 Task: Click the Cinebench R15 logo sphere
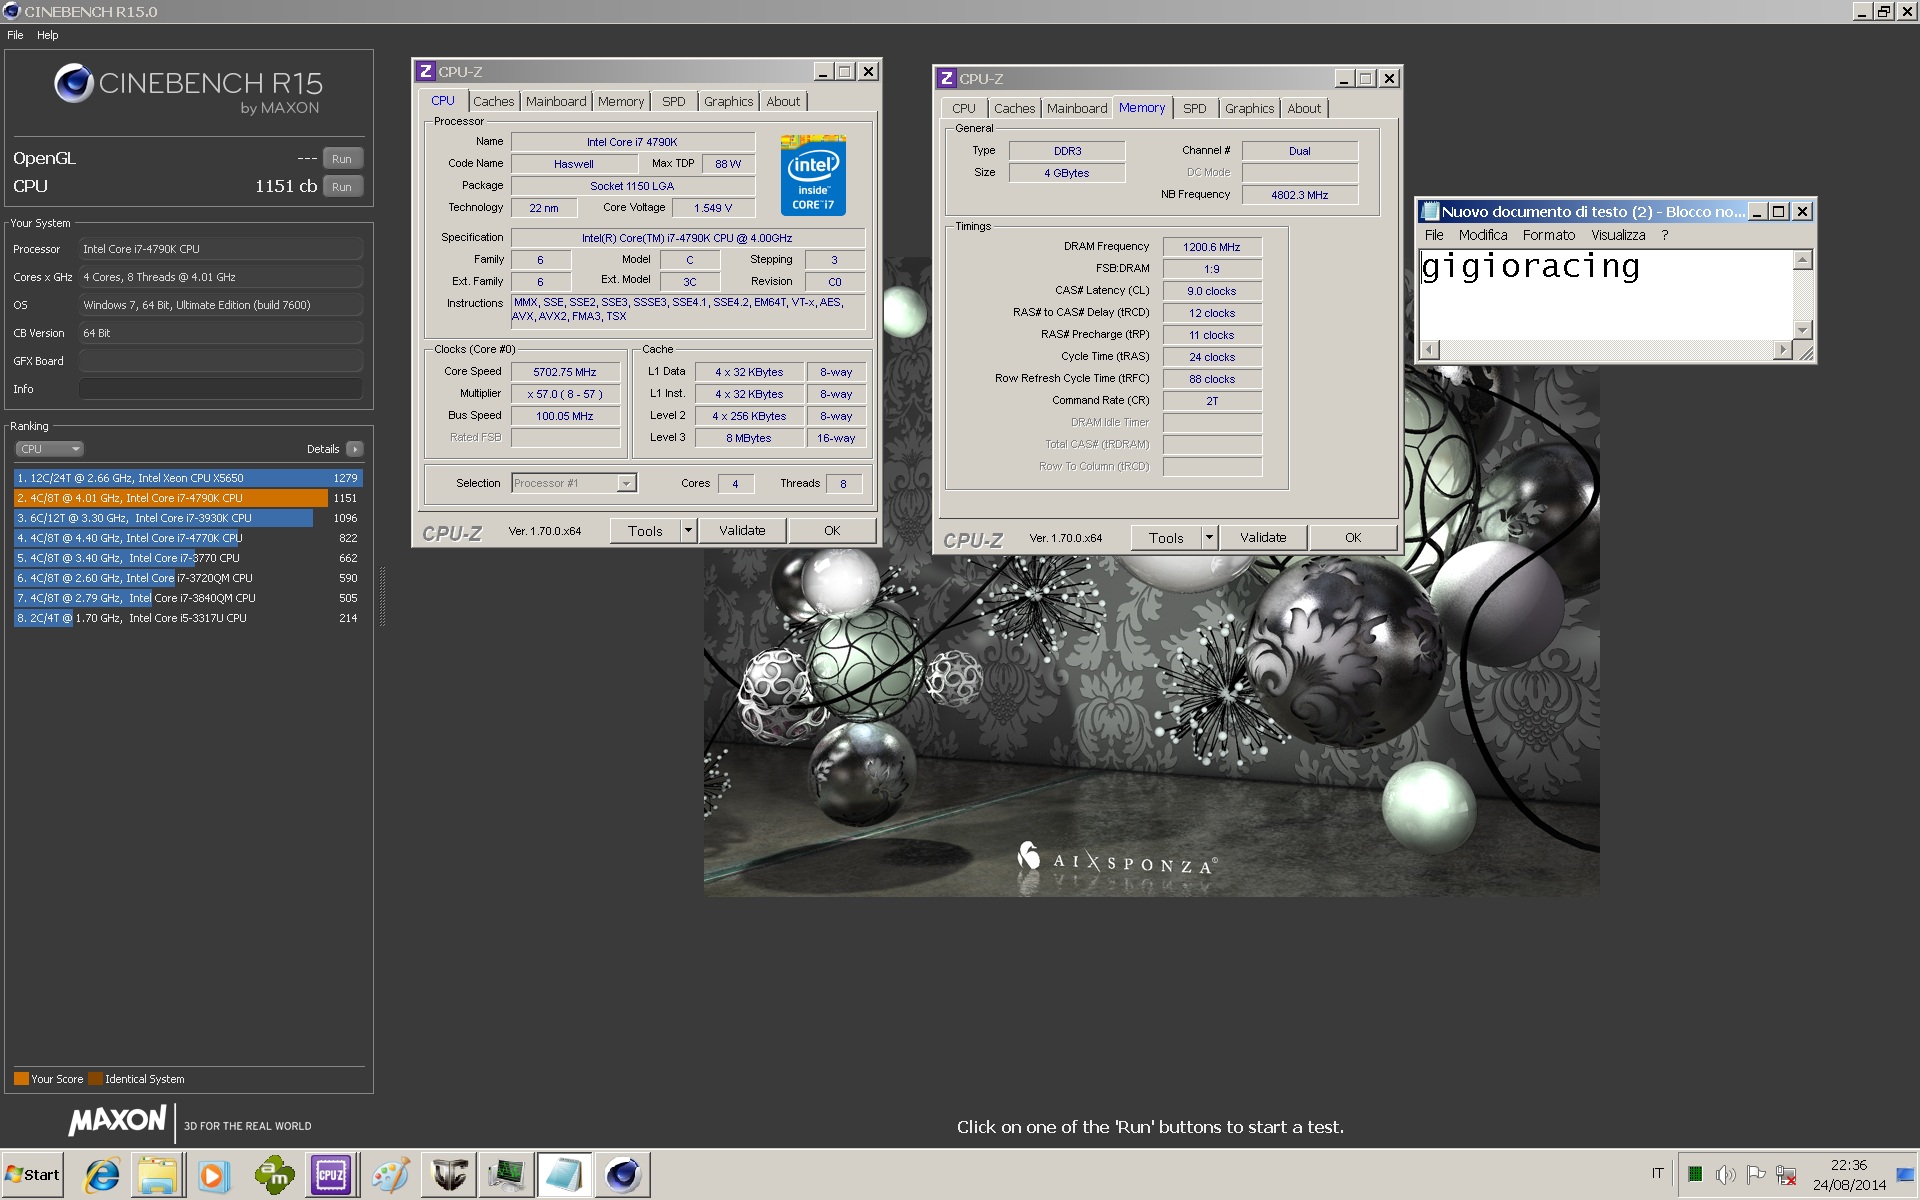74,83
